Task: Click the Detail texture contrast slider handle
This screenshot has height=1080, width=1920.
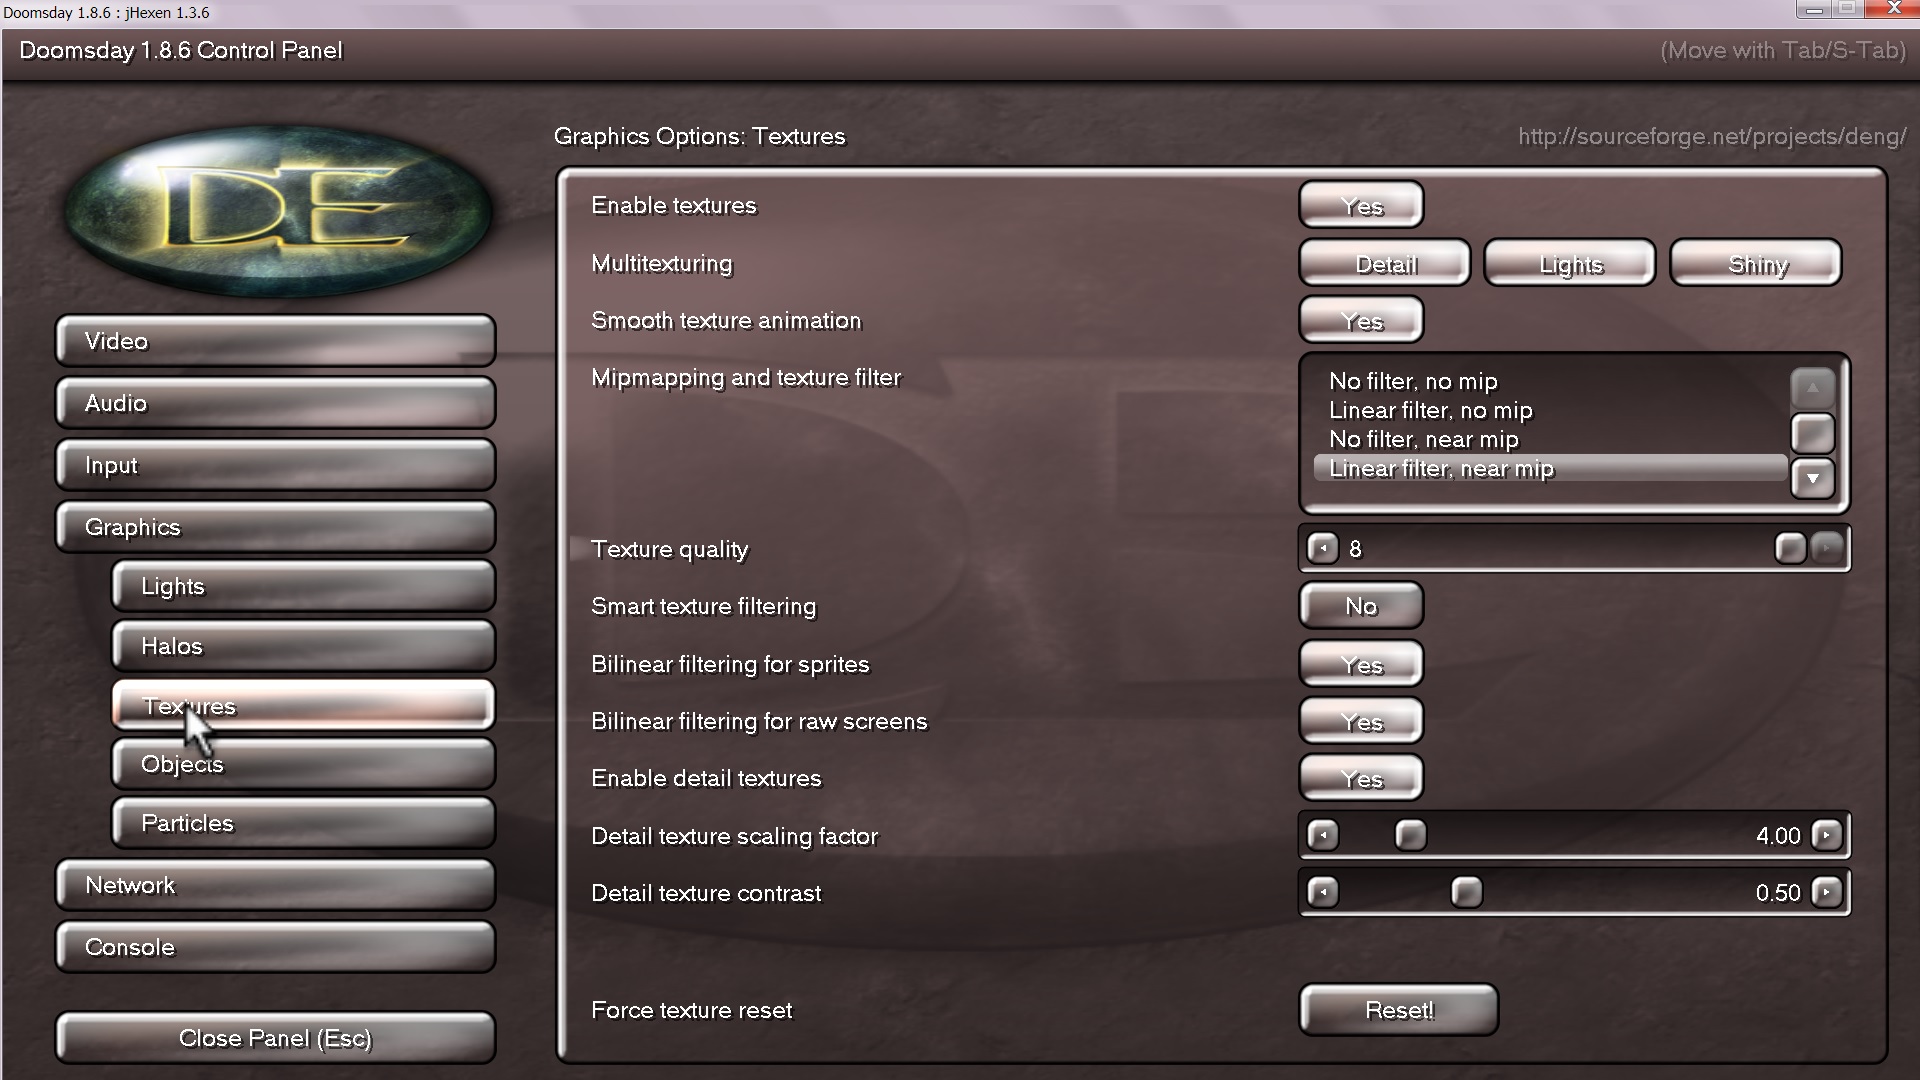Action: 1466,892
